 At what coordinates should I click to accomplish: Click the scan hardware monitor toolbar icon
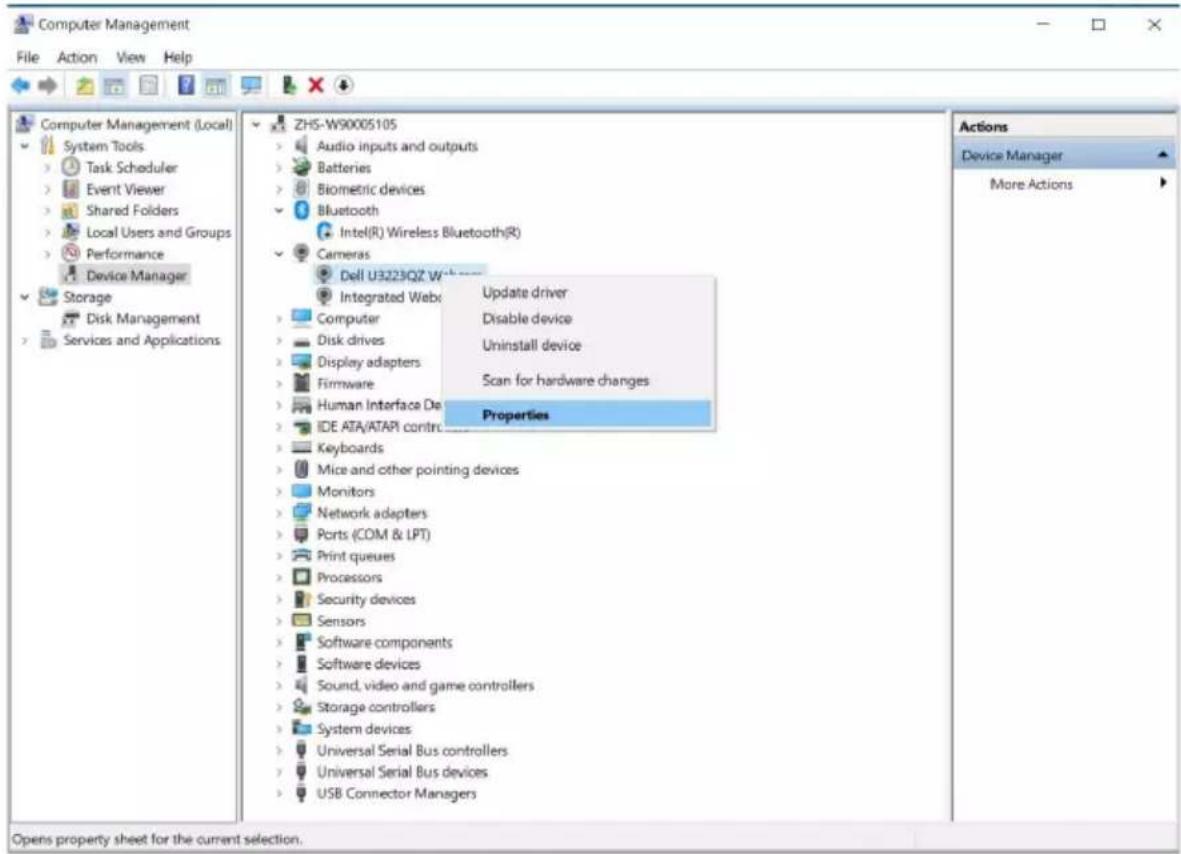pos(251,85)
